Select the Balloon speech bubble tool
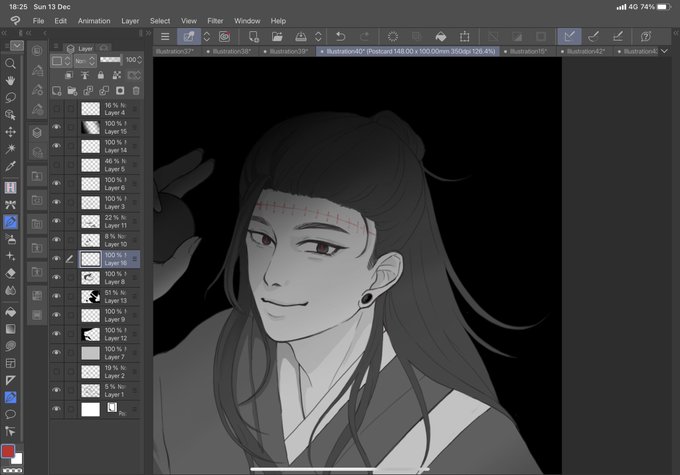 [x=10, y=414]
